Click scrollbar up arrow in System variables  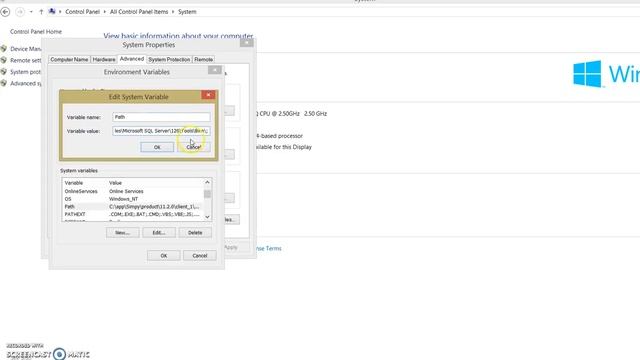click(x=207, y=182)
